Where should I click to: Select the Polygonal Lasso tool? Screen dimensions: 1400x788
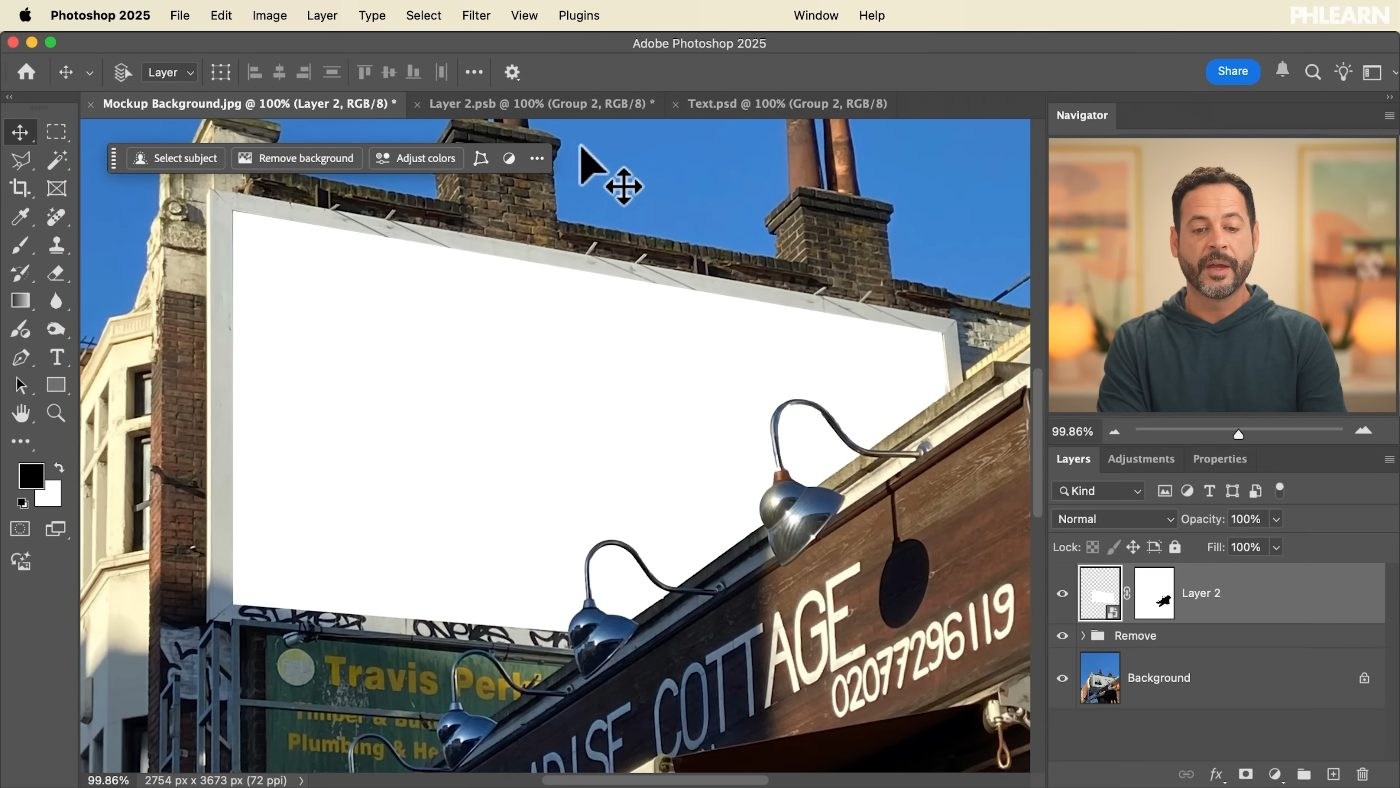20,160
